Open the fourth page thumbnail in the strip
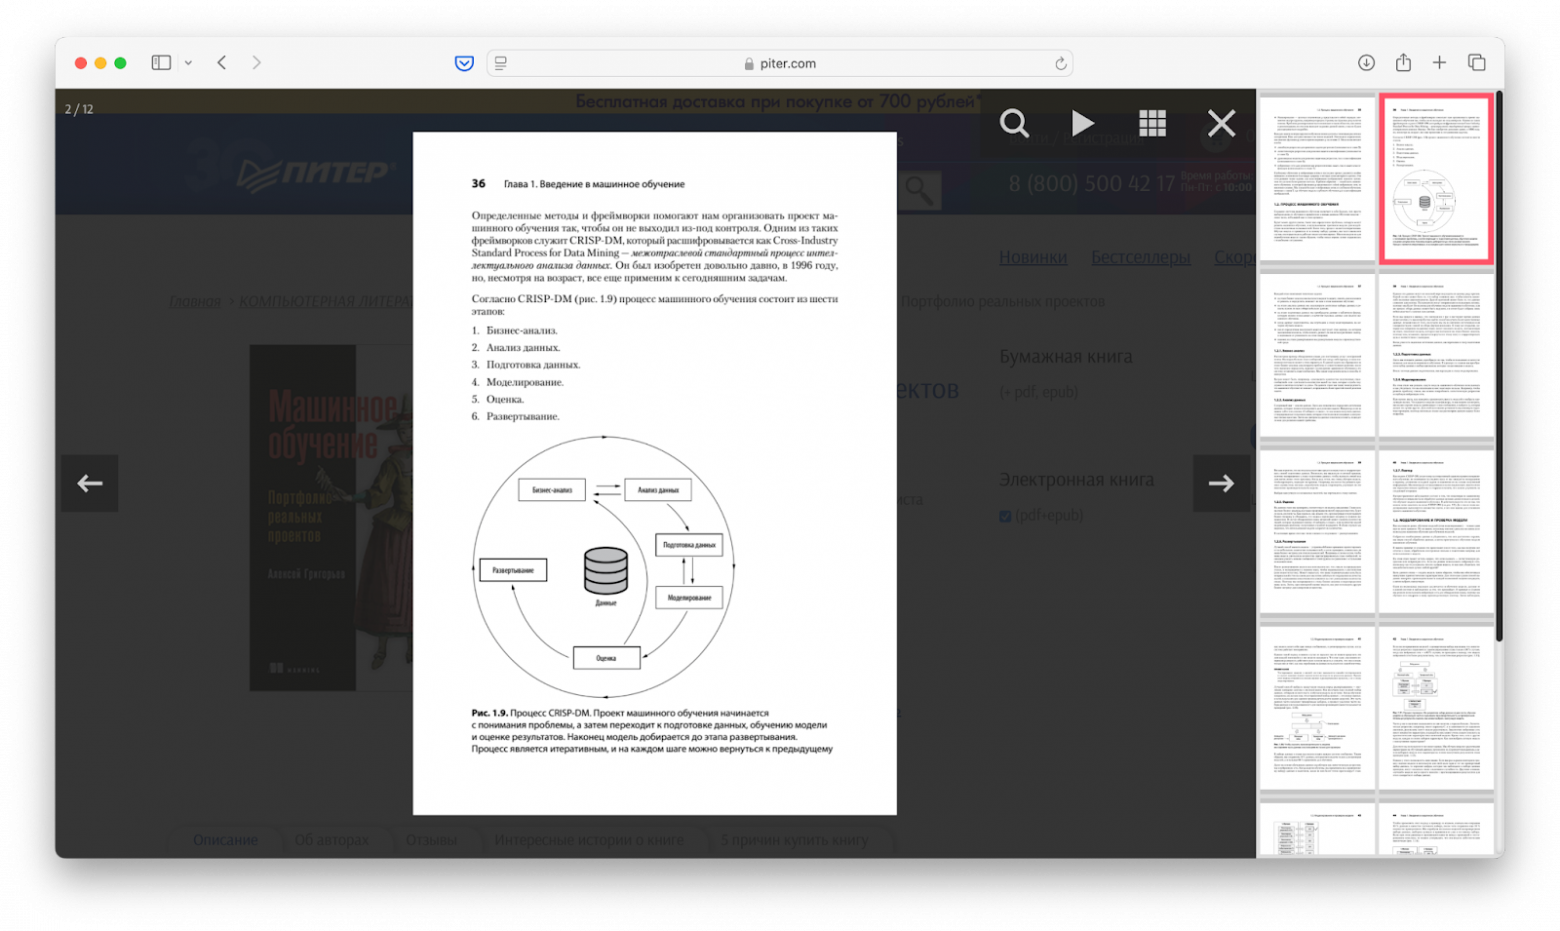Image resolution: width=1560 pixels, height=931 pixels. click(1436, 354)
